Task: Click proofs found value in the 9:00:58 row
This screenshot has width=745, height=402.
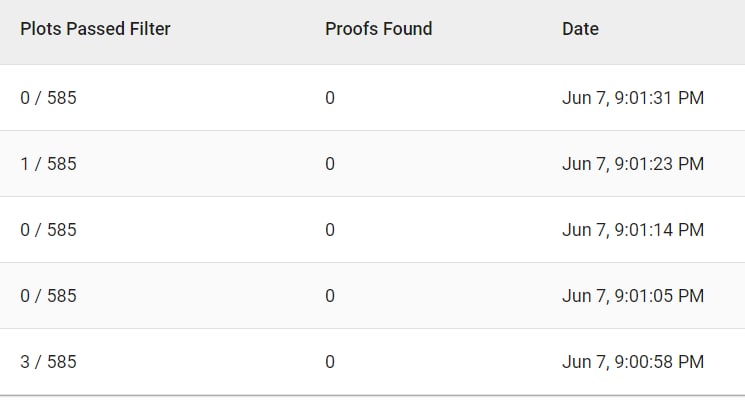Action: [330, 362]
